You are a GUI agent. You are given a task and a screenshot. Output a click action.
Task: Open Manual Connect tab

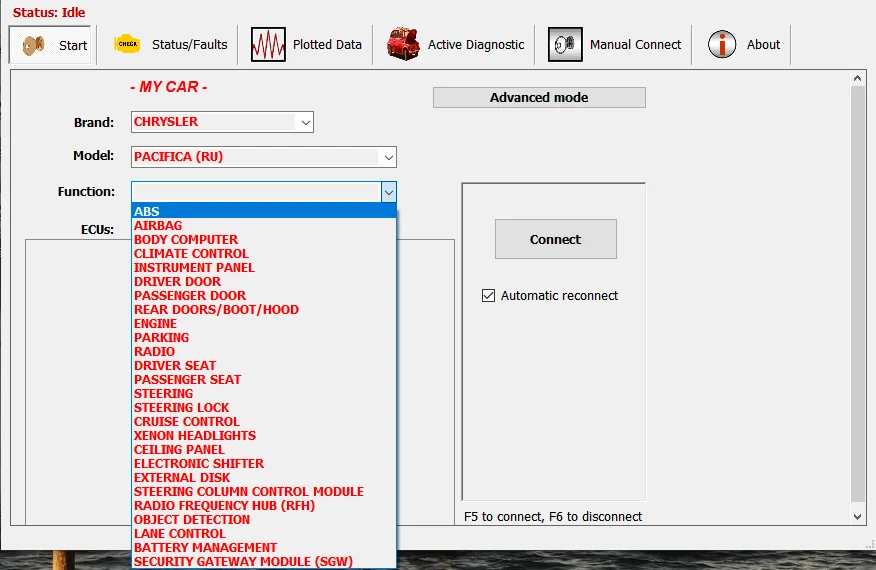point(614,45)
